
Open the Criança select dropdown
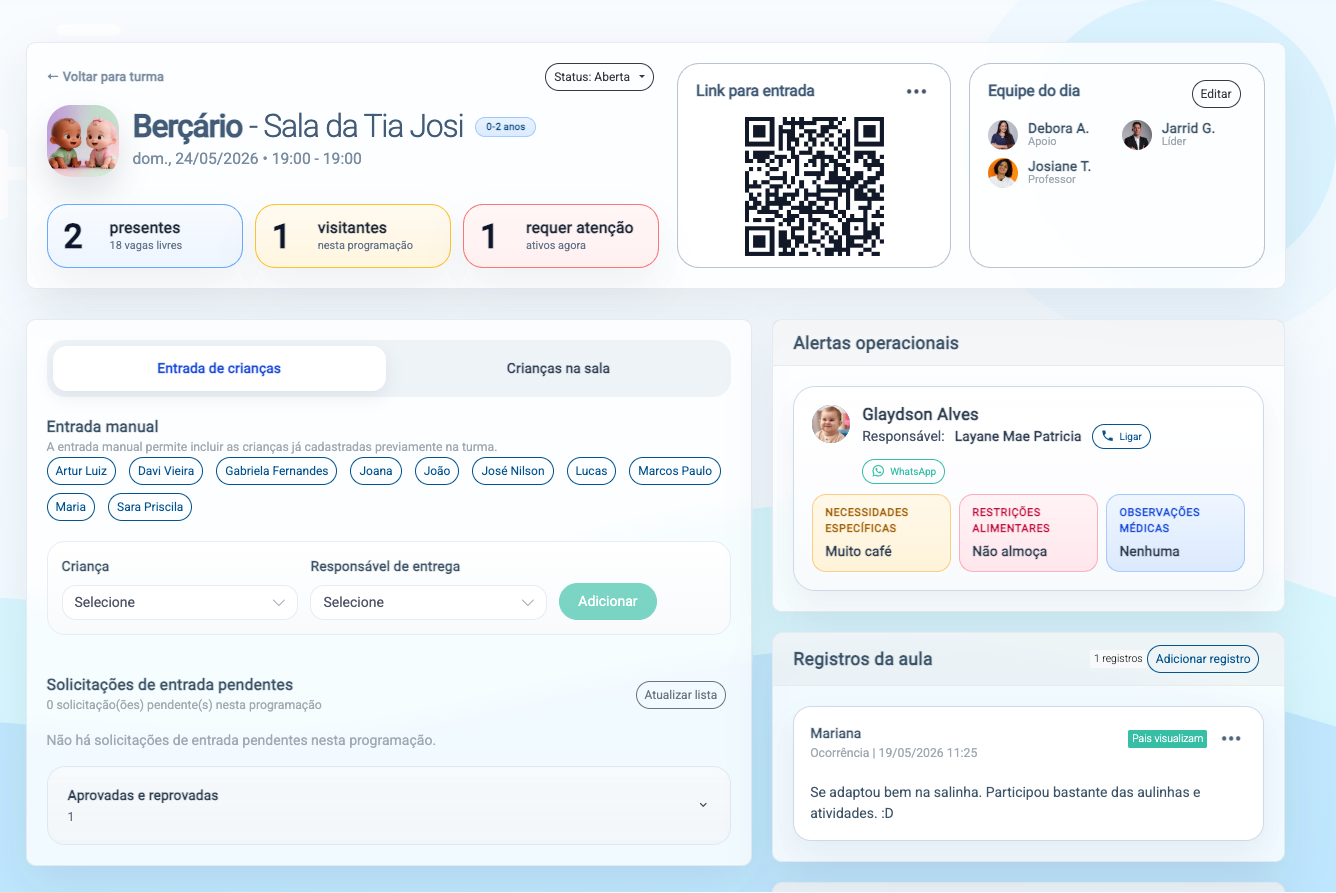(x=180, y=602)
